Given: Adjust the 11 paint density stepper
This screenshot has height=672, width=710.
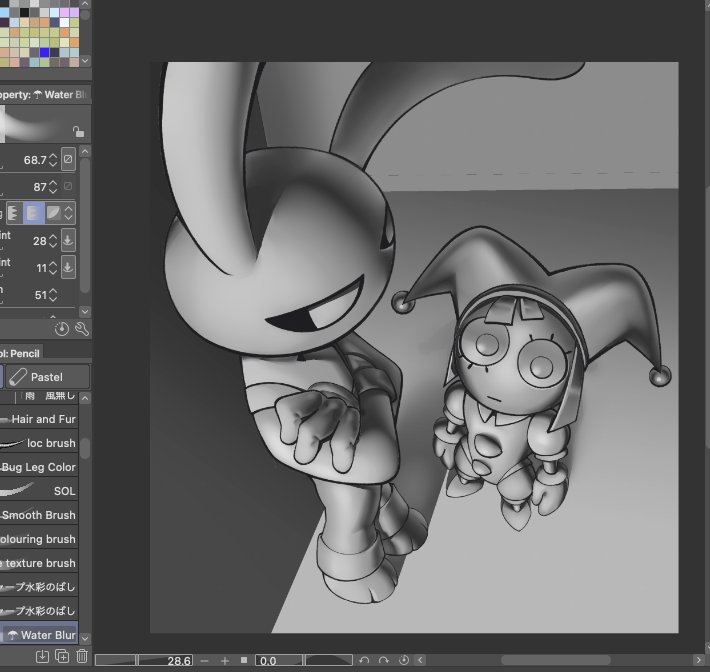Looking at the screenshot, I should (x=53, y=268).
